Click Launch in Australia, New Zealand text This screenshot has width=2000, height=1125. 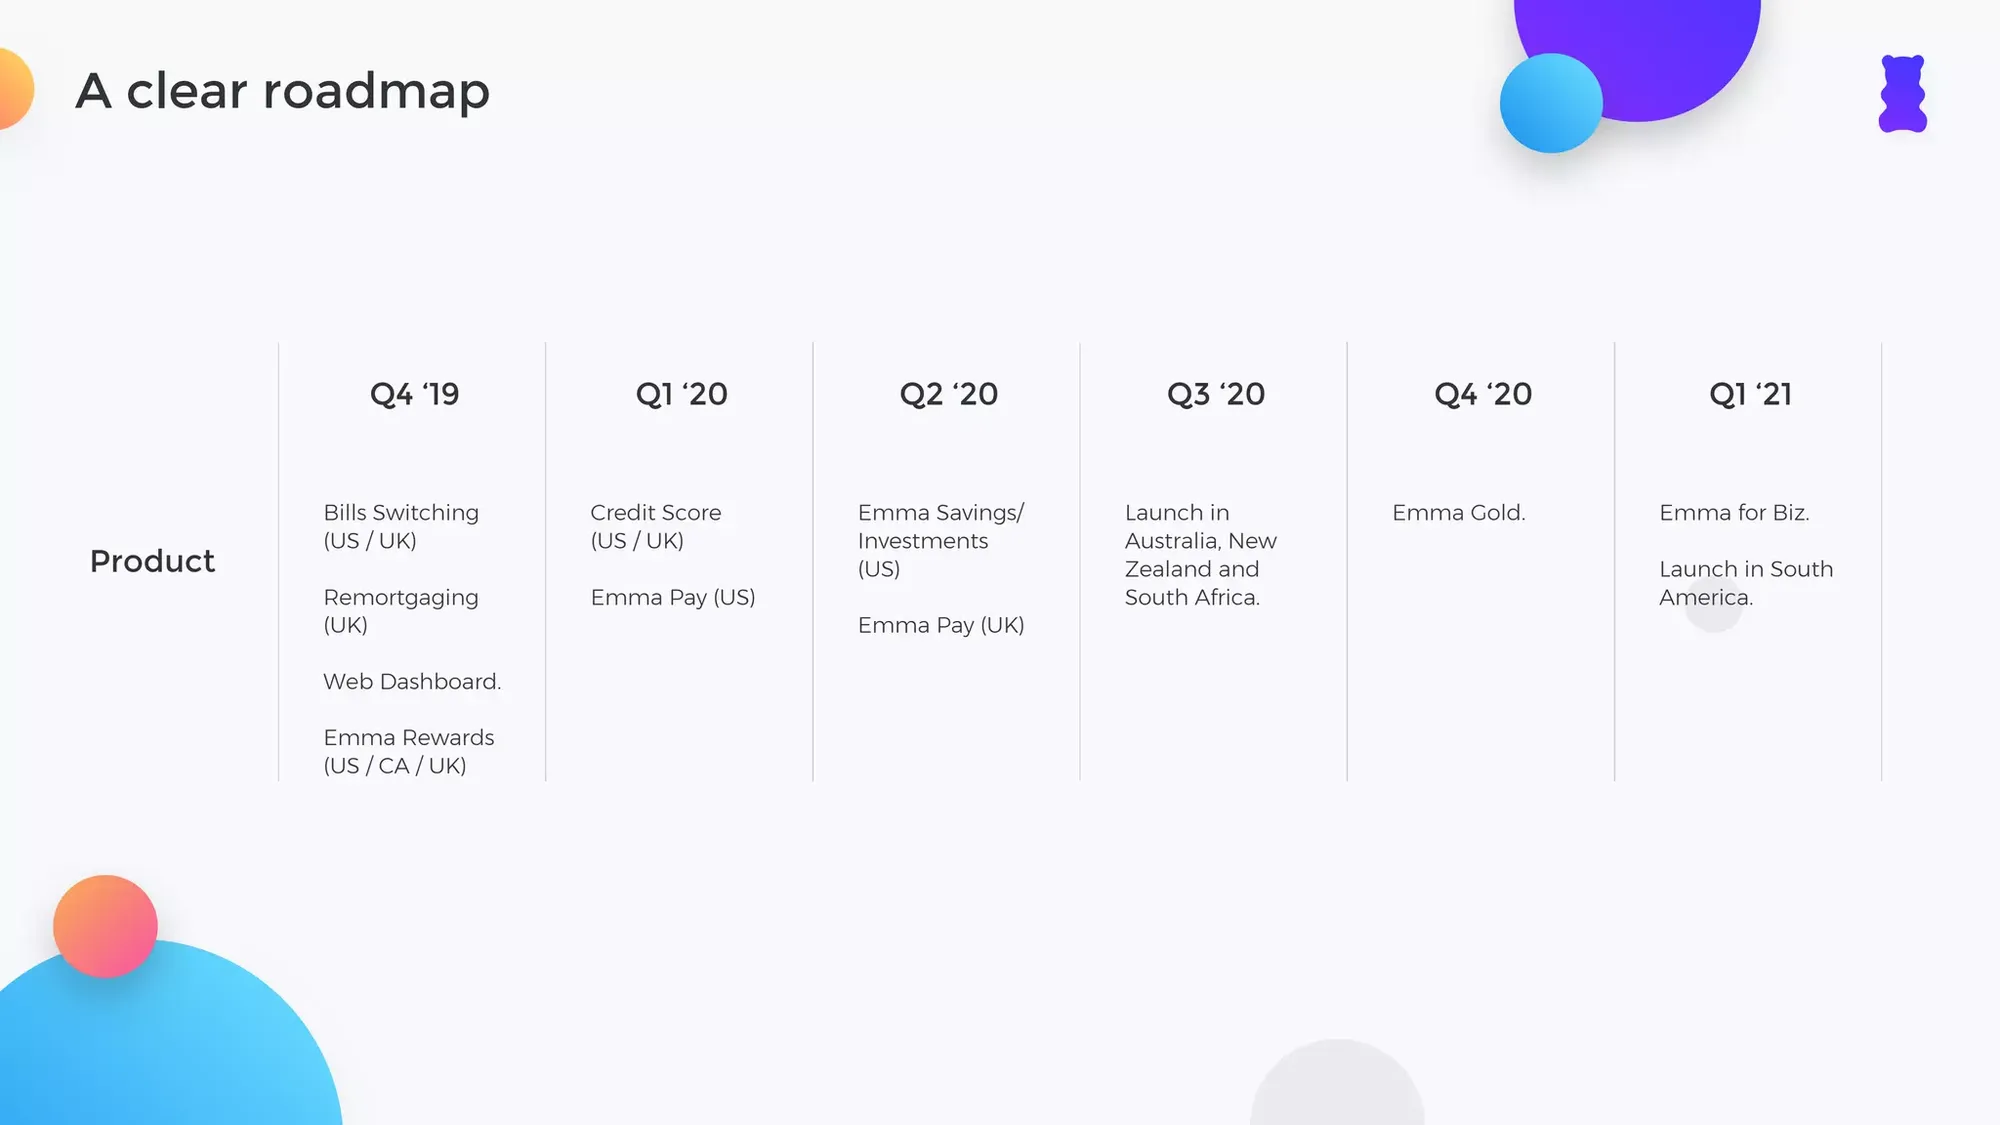[x=1201, y=554]
